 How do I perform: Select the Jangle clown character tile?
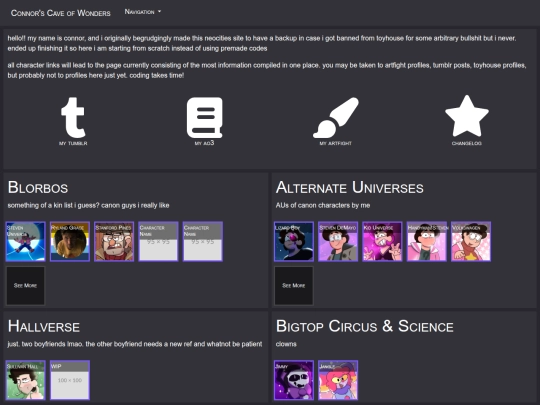coord(338,380)
